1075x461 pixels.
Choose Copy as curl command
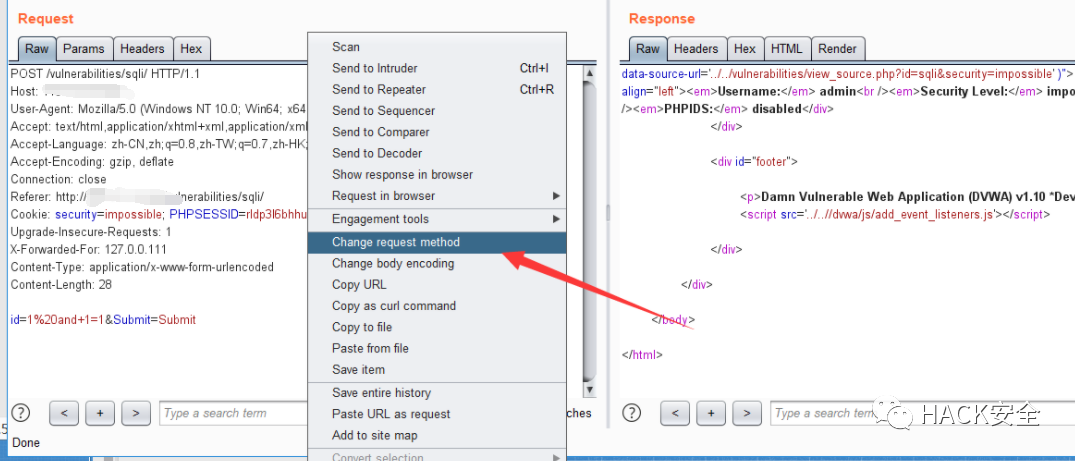[437, 306]
